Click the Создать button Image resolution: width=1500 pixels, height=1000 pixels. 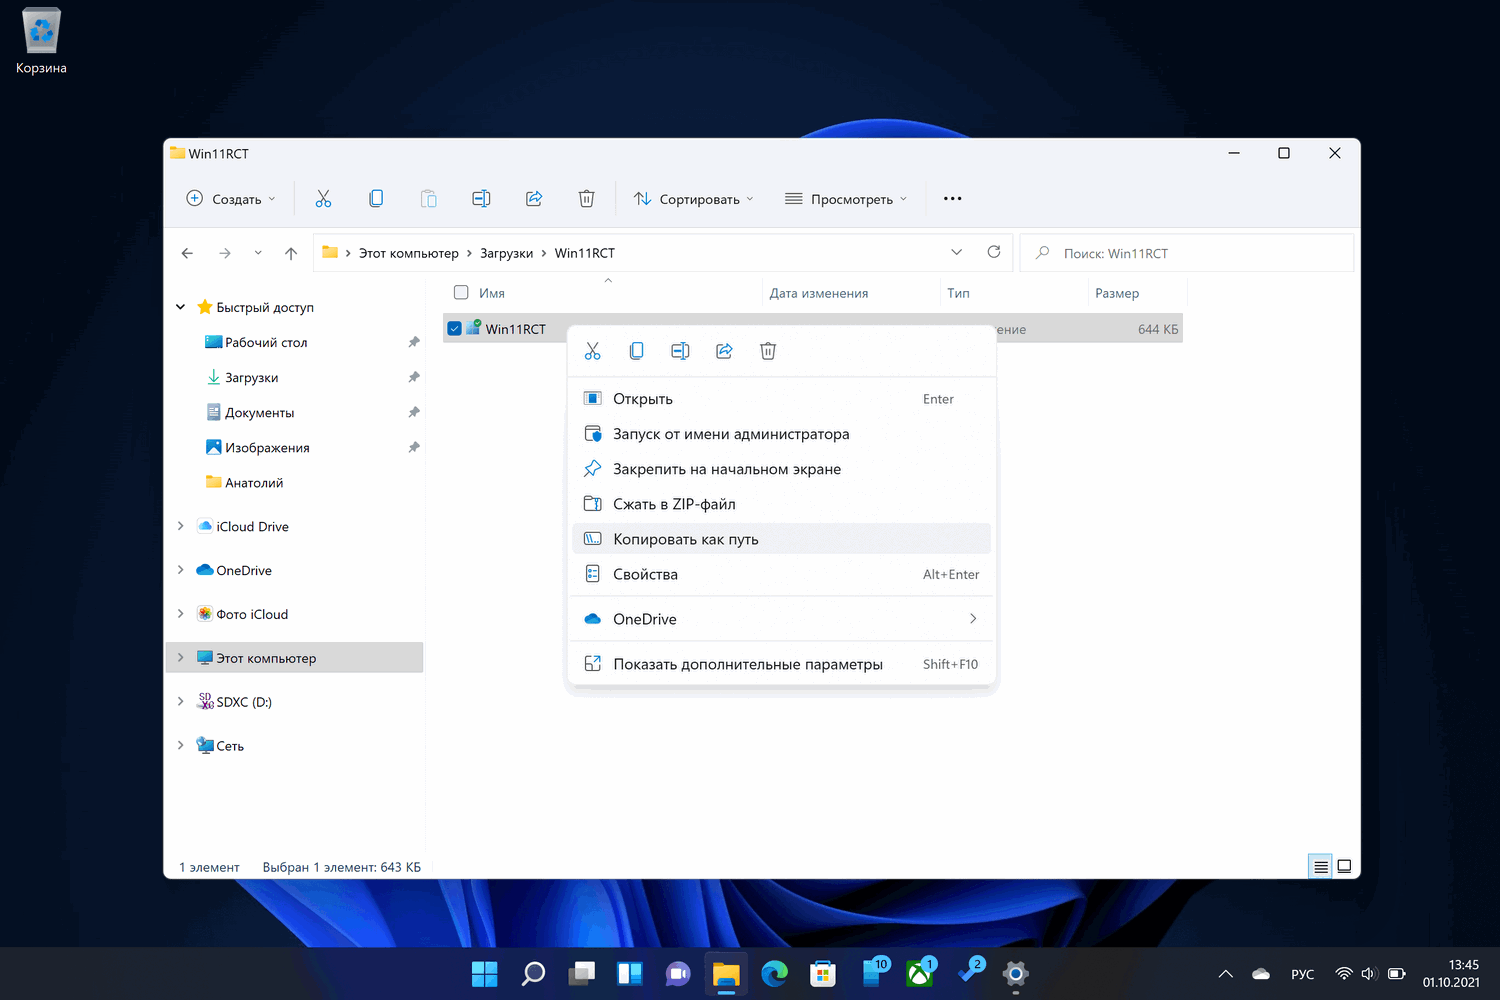231,199
